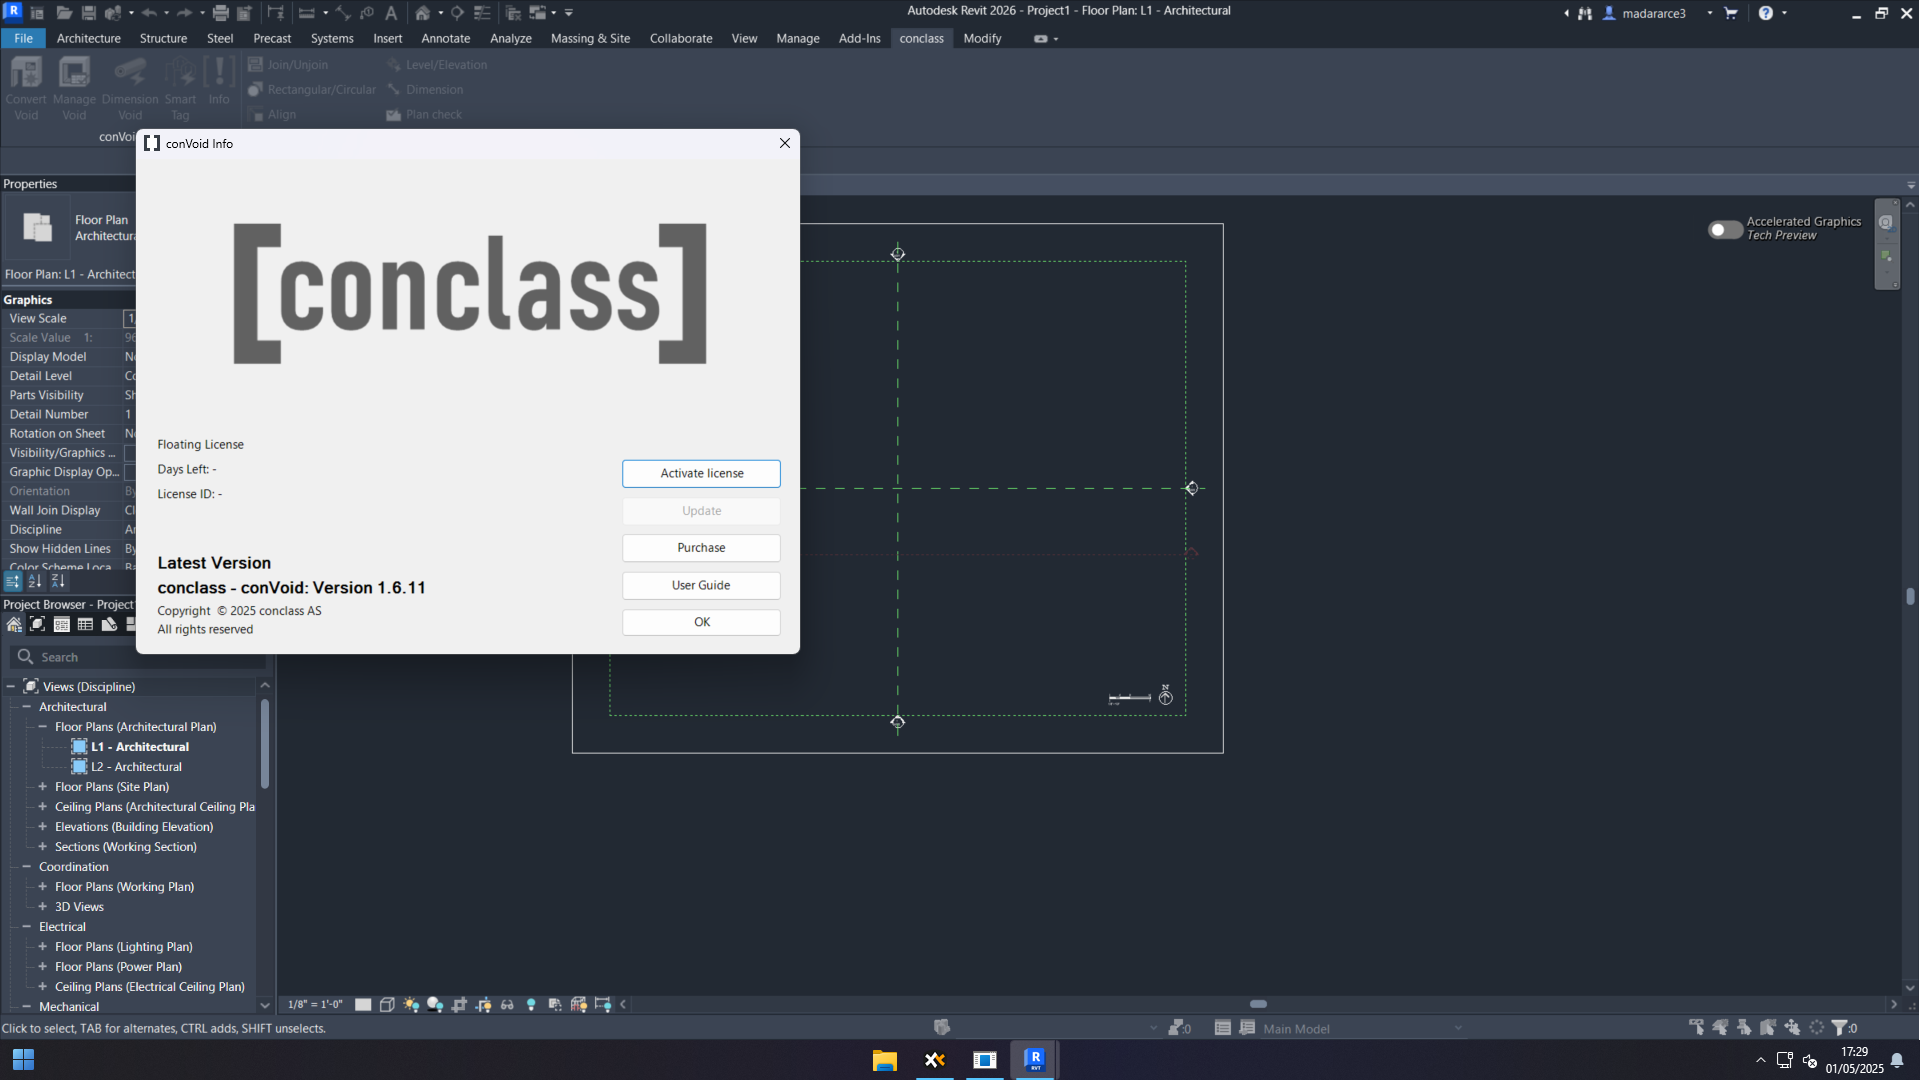Open Windows Start menu
Image resolution: width=1920 pixels, height=1080 pixels.
pyautogui.click(x=23, y=1060)
